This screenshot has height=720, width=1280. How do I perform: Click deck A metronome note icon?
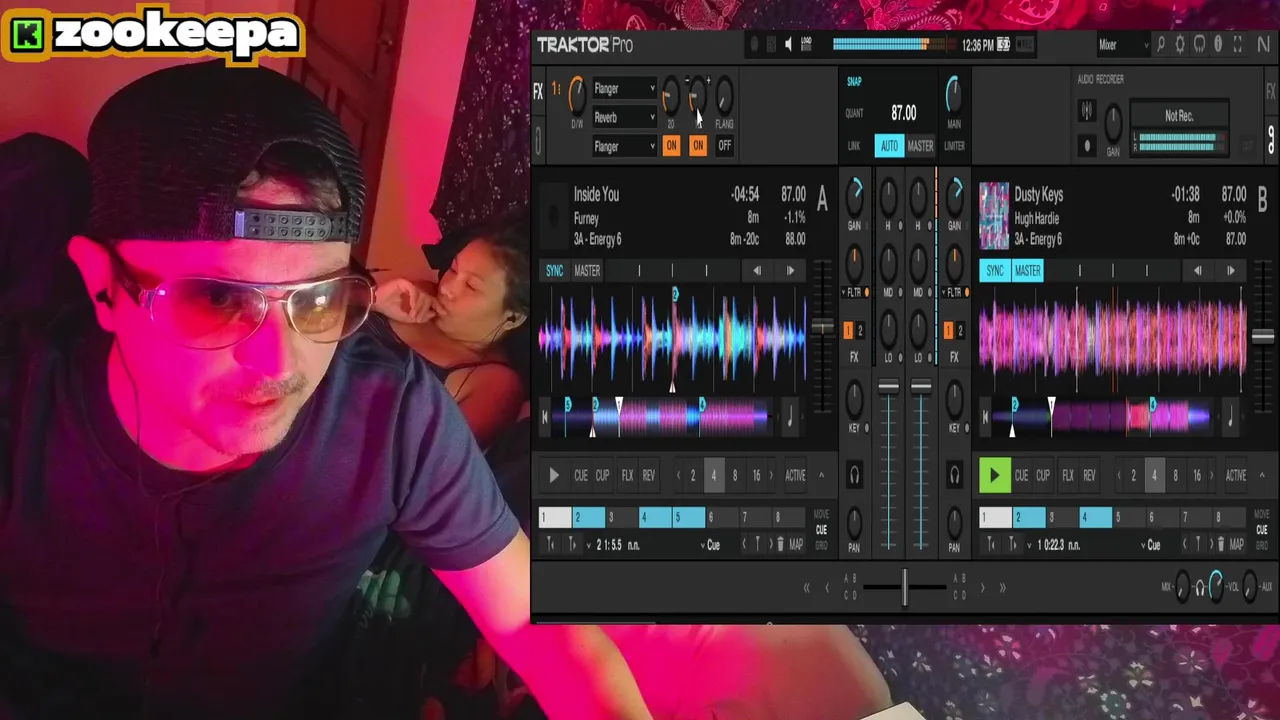(790, 418)
